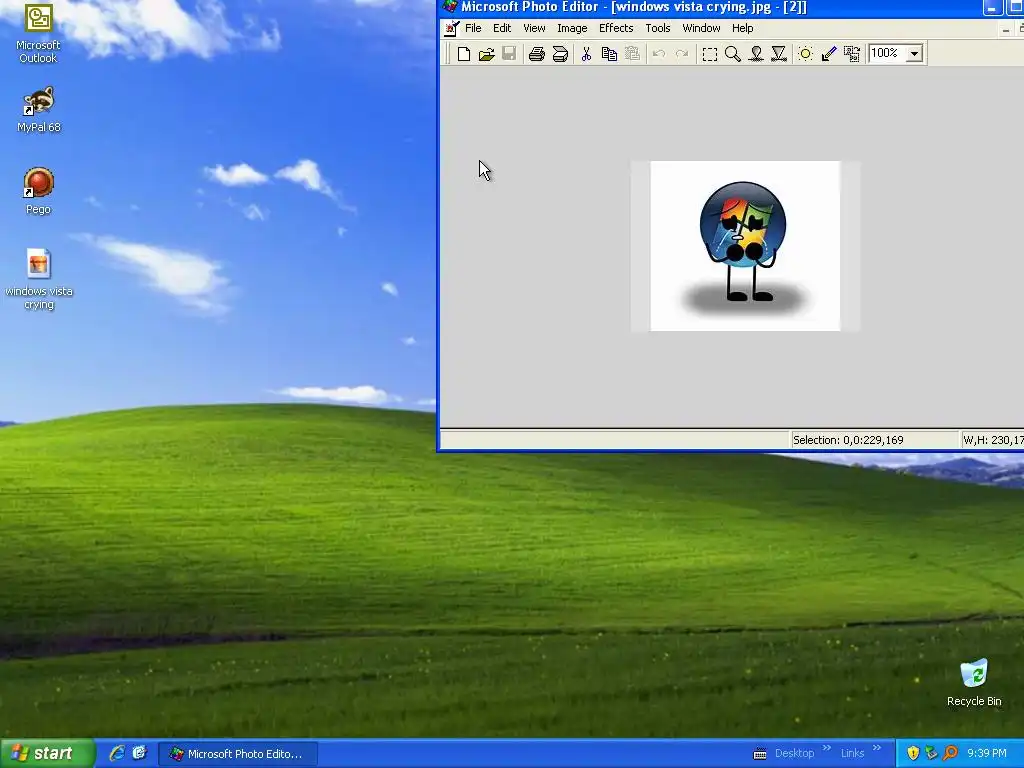Open the Windows start menu
Image resolution: width=1024 pixels, height=768 pixels.
pos(47,753)
